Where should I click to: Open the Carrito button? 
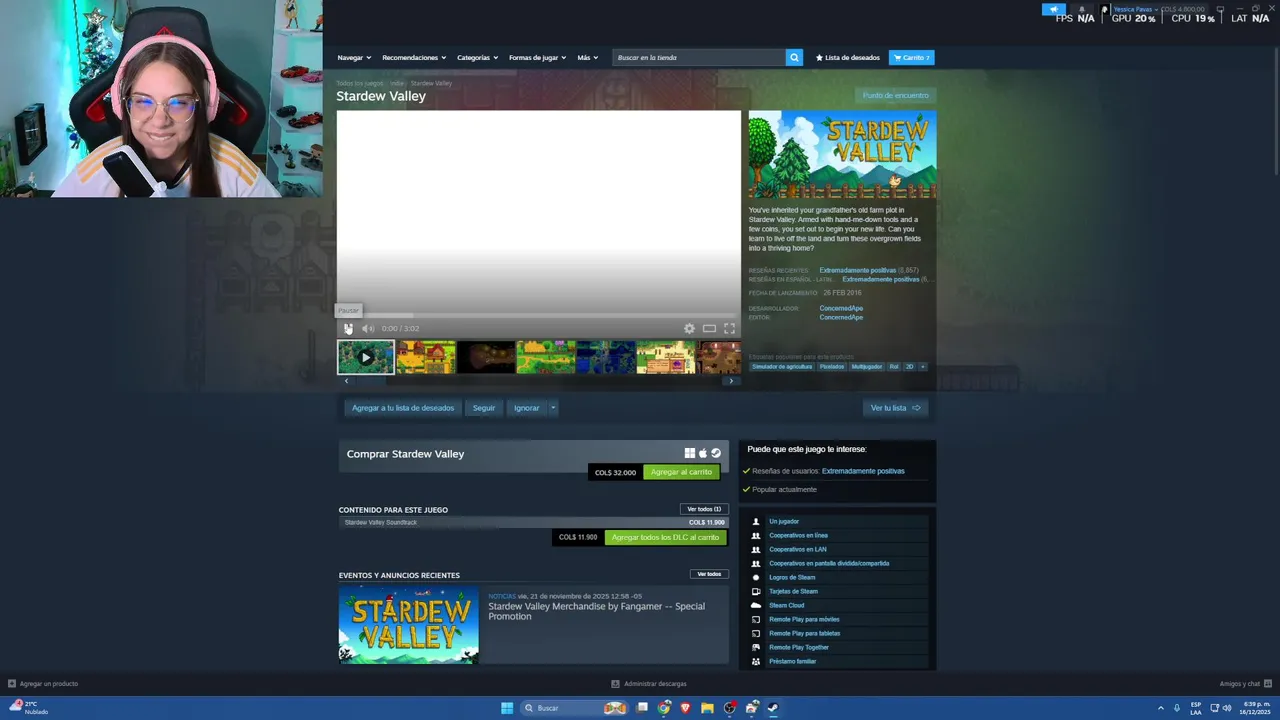[x=912, y=58]
